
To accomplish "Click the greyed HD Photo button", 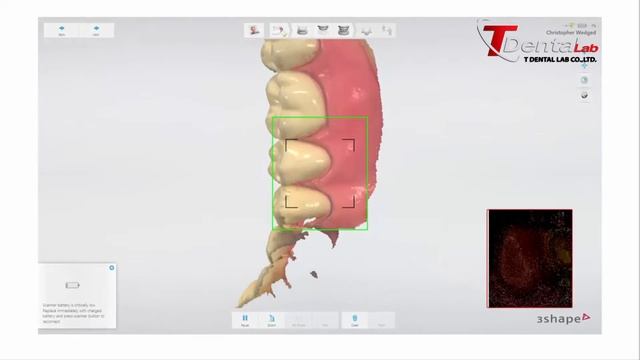I will 299,320.
